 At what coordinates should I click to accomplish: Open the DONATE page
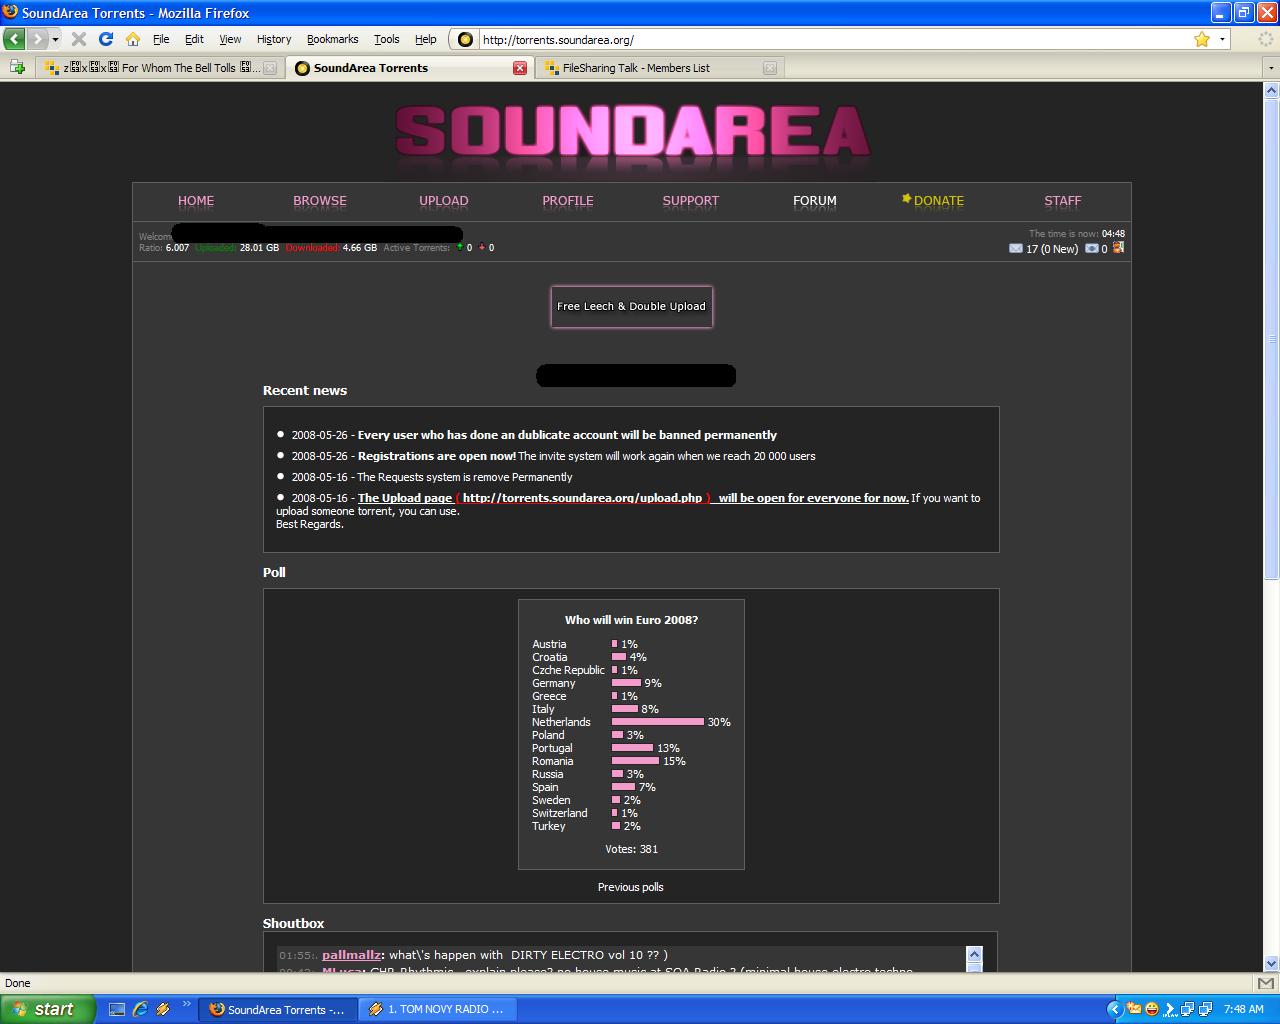click(x=933, y=200)
